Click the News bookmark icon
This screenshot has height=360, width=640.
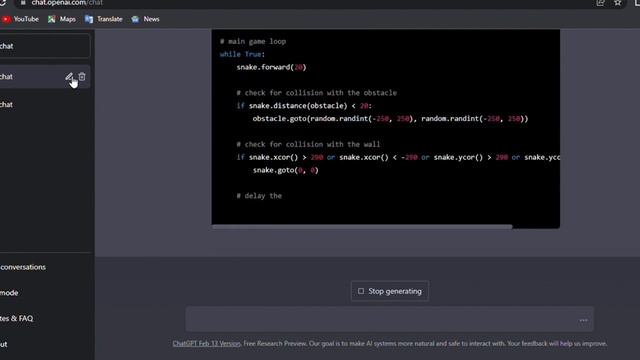click(x=135, y=19)
